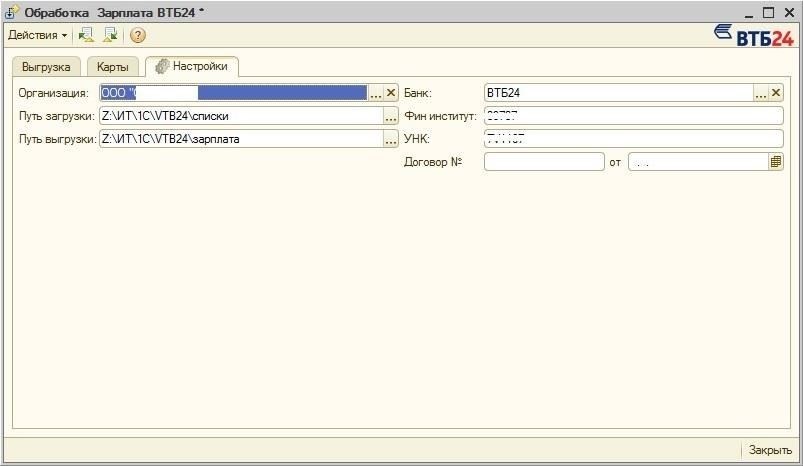Open Организация selection with ellipsis button
Image resolution: width=803 pixels, height=466 pixels.
tap(376, 93)
